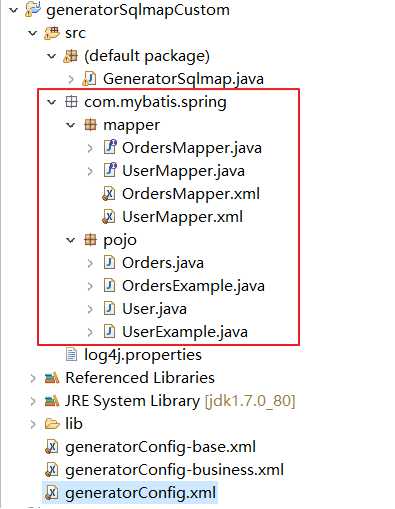The width and height of the screenshot is (395, 509).
Task: Collapse the generatorSqlmapCustom project node
Action: [13, 10]
